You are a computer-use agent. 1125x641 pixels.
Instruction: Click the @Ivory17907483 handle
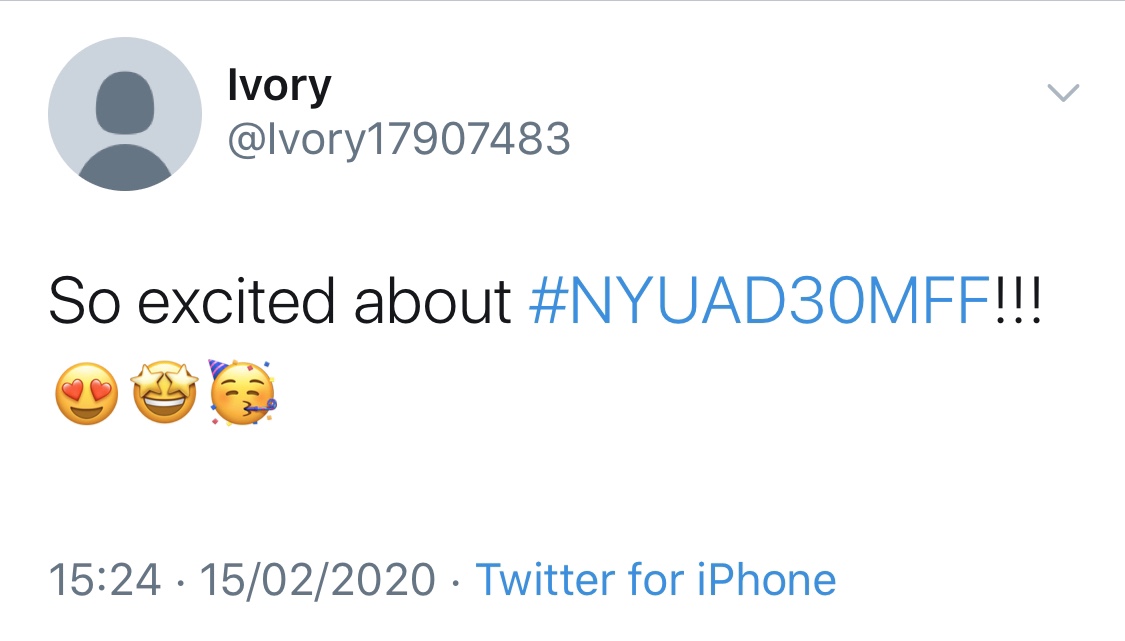click(x=399, y=140)
